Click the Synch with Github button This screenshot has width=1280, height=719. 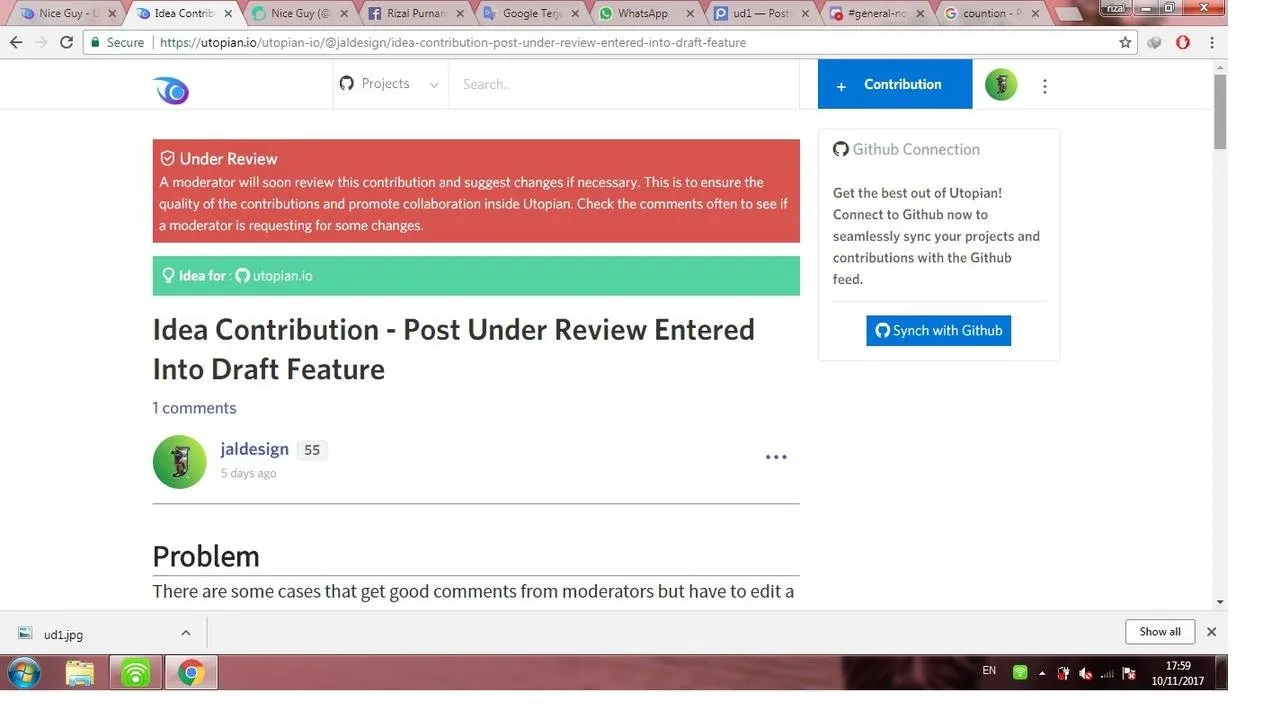tap(938, 331)
